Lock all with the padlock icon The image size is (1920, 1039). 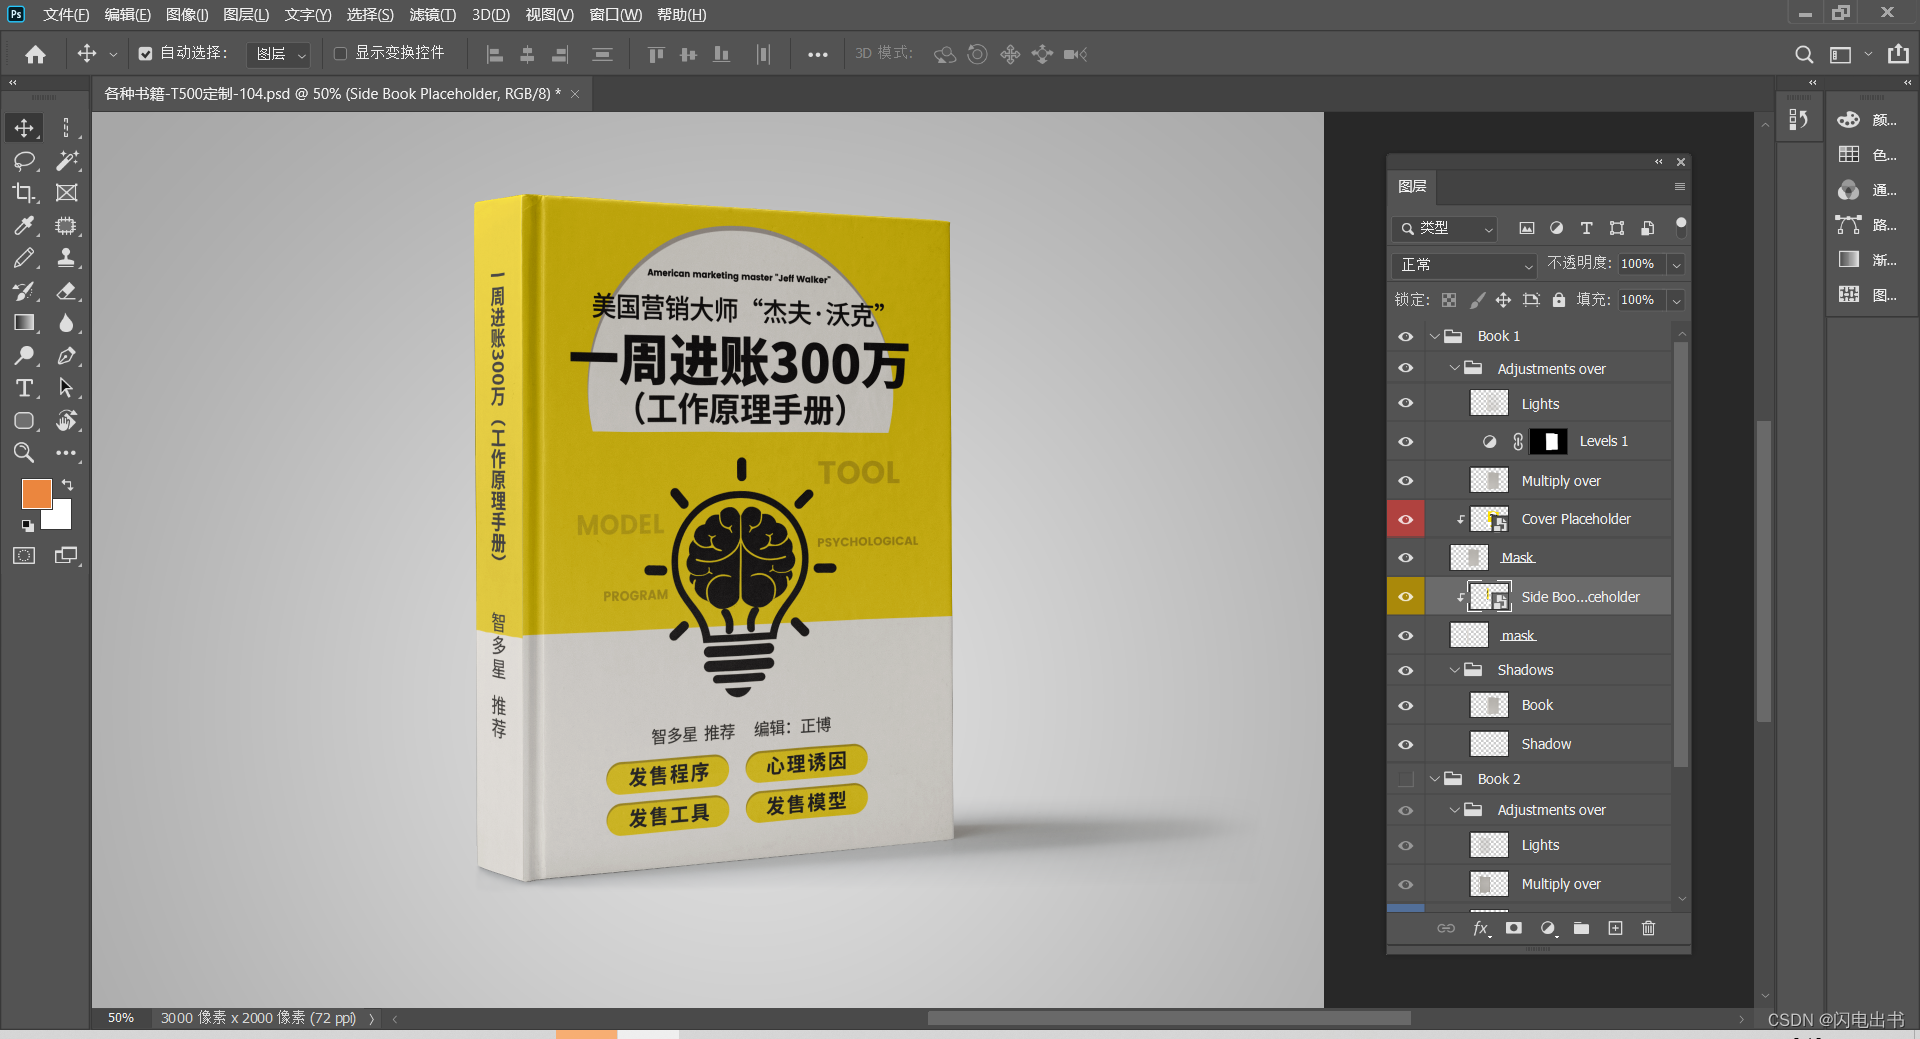pos(1559,300)
